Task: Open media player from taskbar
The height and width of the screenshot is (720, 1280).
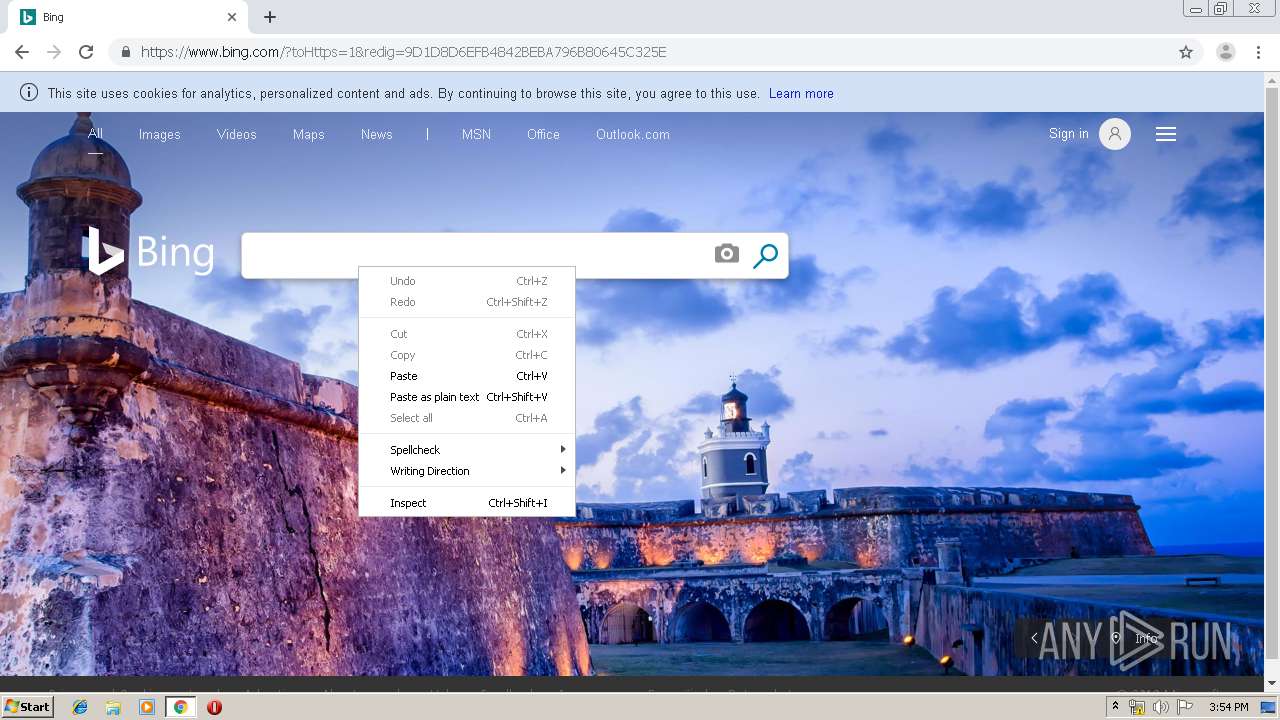Action: tap(147, 707)
